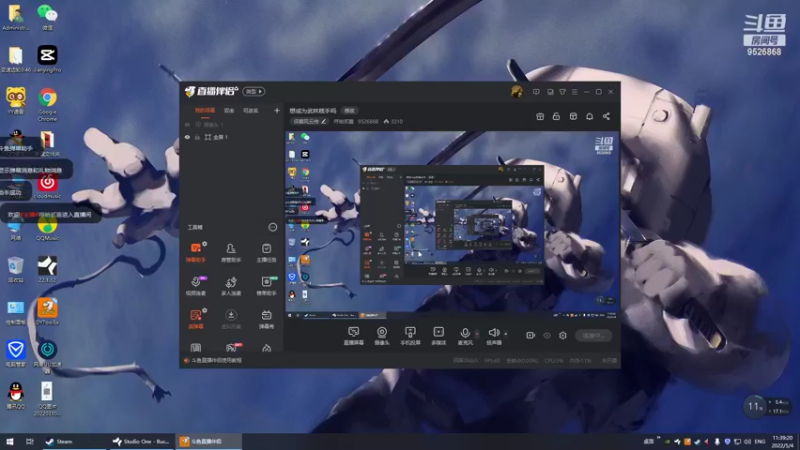
Task: Open the Recycle Bin desktop icon
Action: [x=15, y=270]
